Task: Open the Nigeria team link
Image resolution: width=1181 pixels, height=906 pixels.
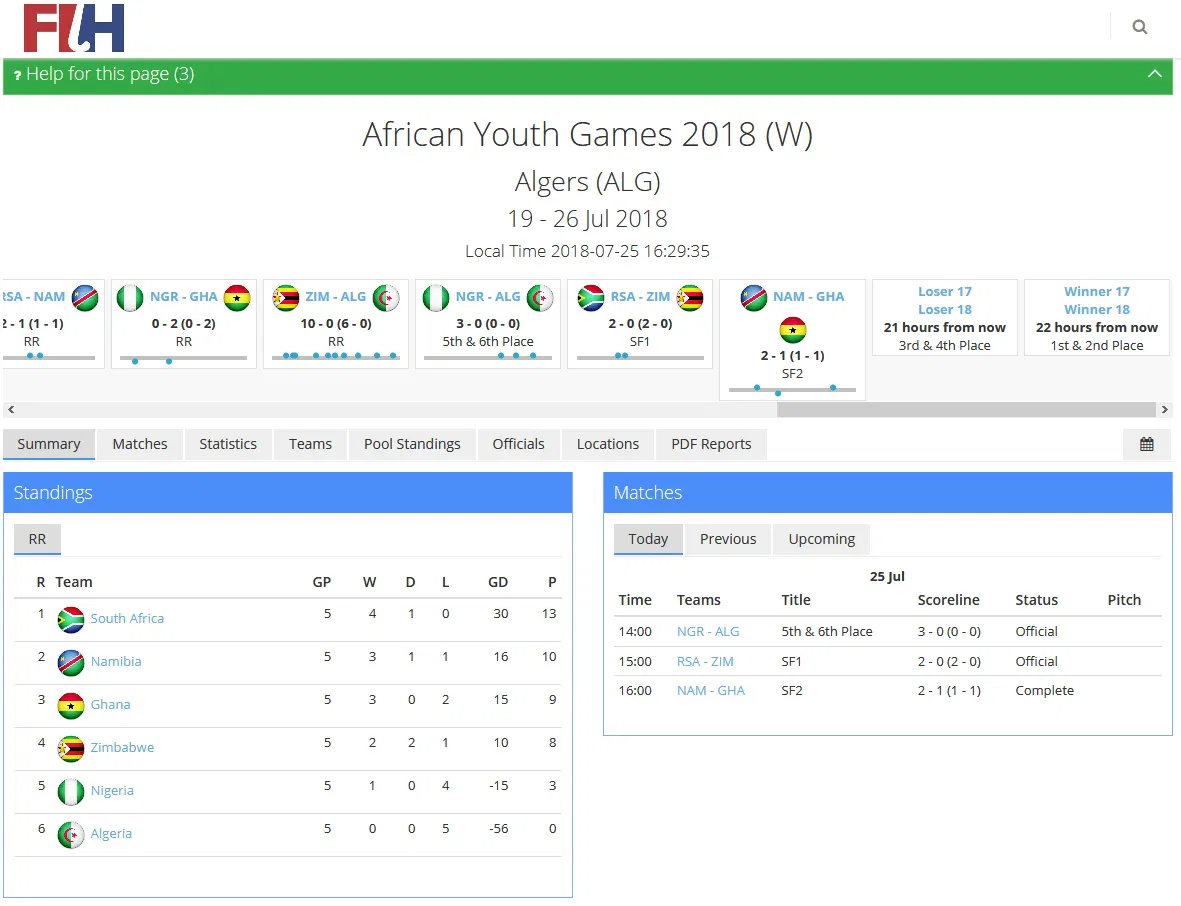Action: click(112, 790)
